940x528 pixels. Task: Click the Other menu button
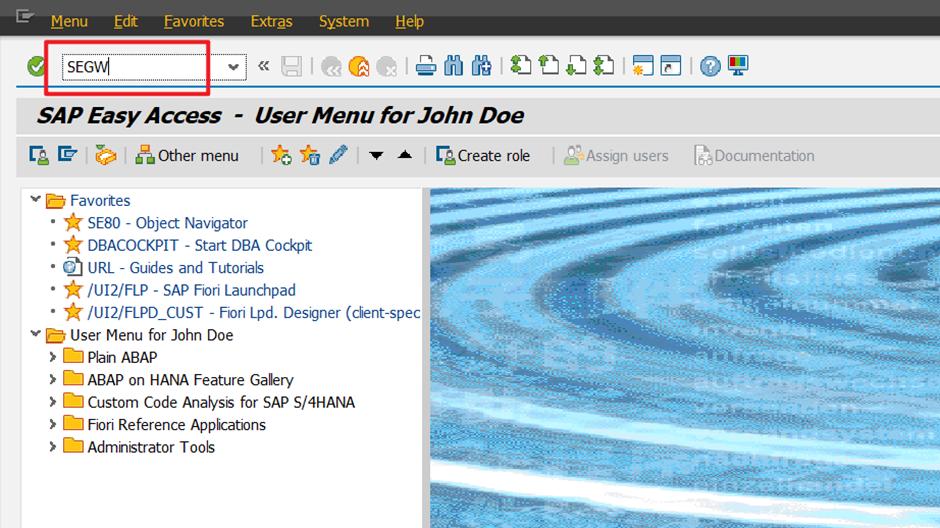click(186, 156)
